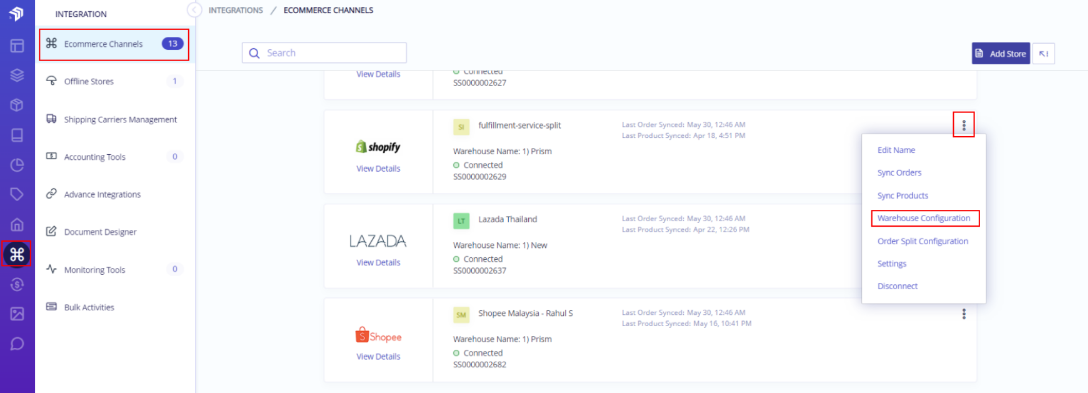Click the Ecommerce Channels count badge 13
The image size is (1088, 393).
pos(173,44)
